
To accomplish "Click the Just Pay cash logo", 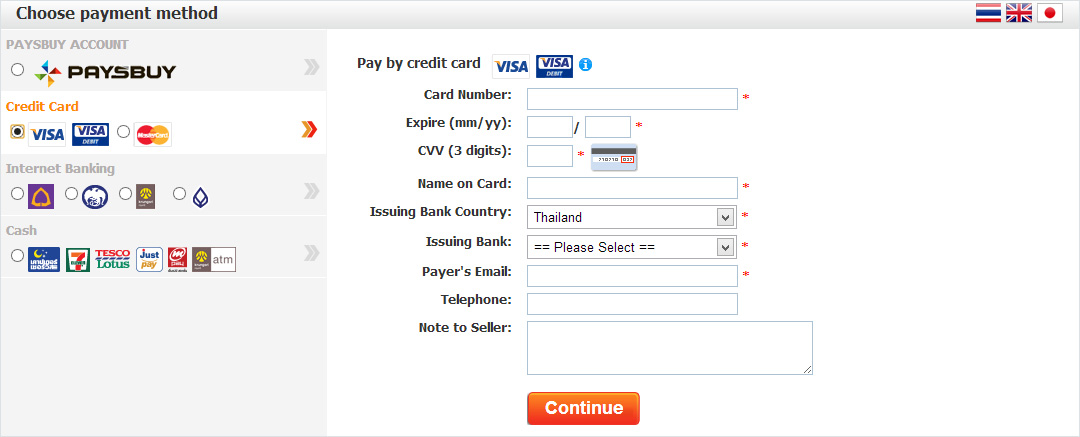I will (149, 259).
